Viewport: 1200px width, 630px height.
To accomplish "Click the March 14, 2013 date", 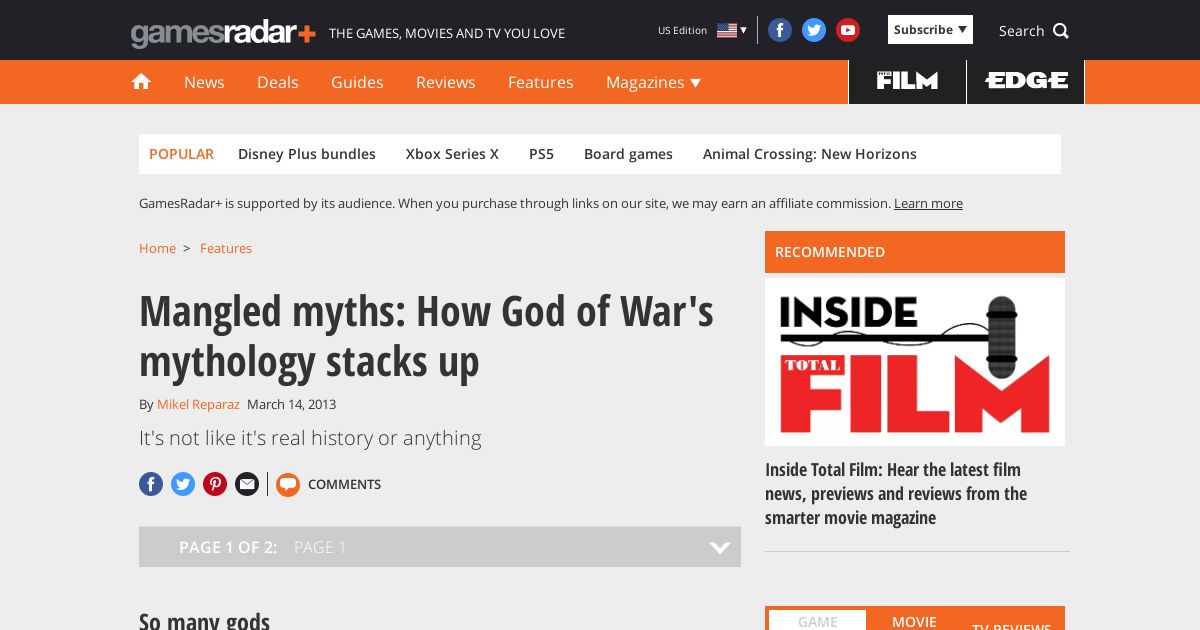I will click(x=291, y=405).
